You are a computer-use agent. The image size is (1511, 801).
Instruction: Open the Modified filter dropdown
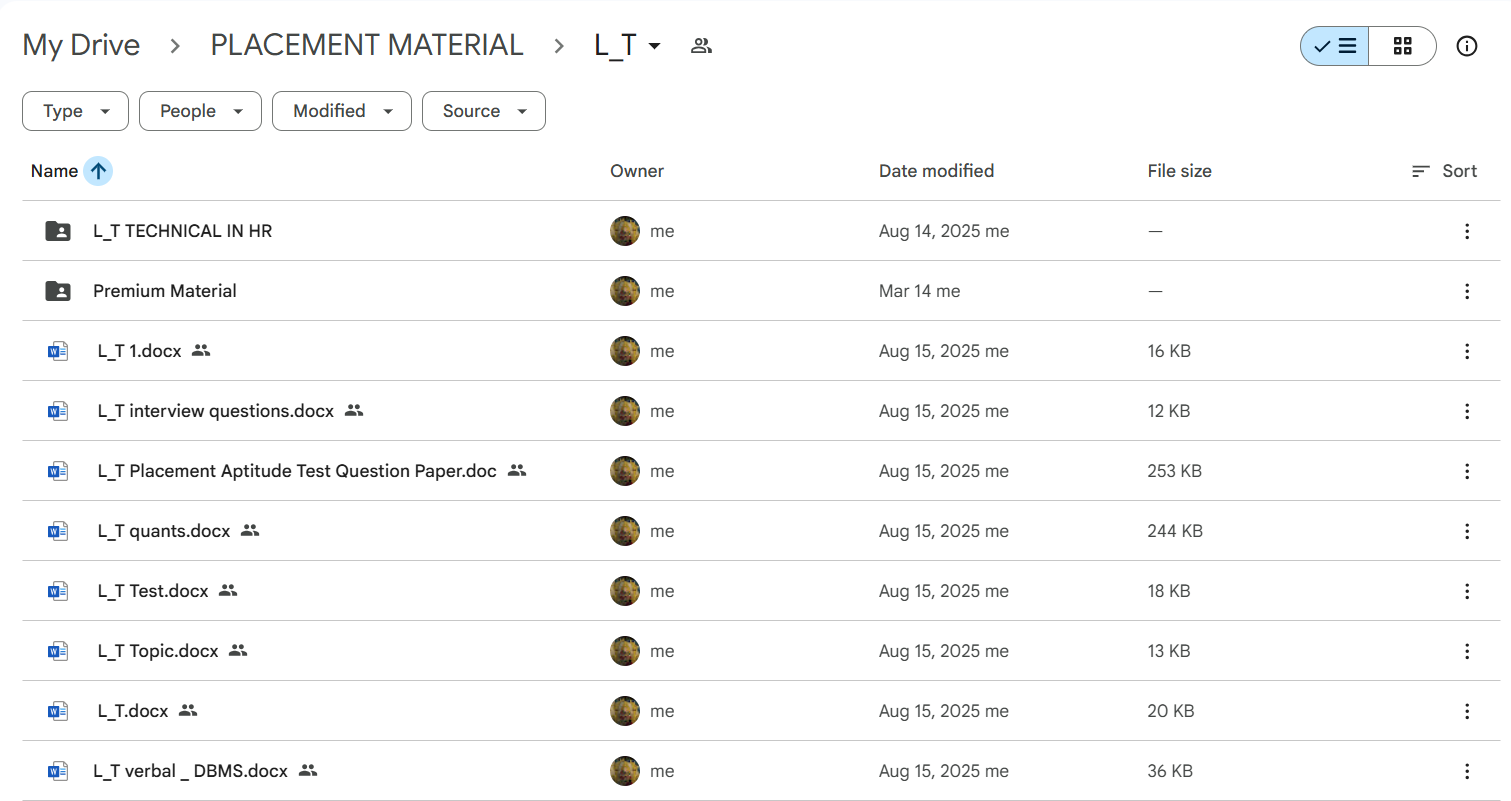(342, 111)
